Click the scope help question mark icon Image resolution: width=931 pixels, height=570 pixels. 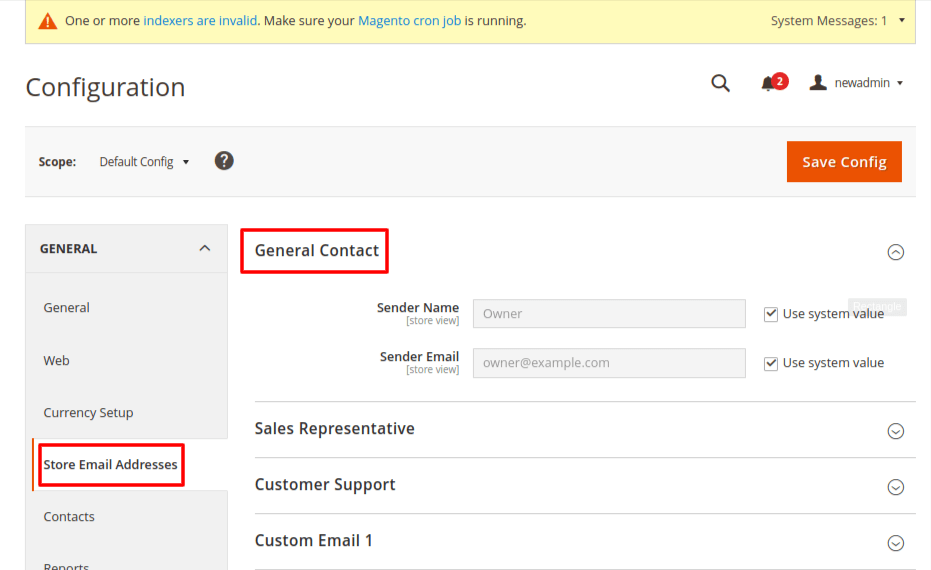224,161
